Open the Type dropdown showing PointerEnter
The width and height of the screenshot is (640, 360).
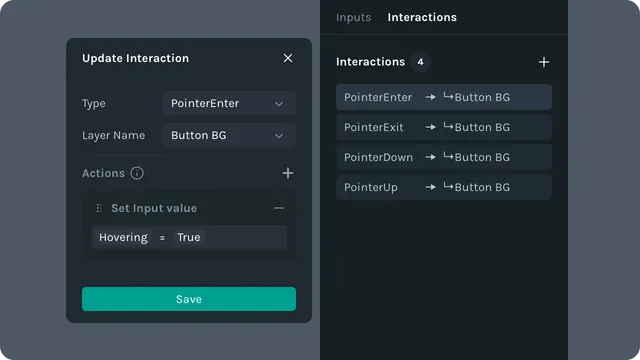[x=229, y=103]
